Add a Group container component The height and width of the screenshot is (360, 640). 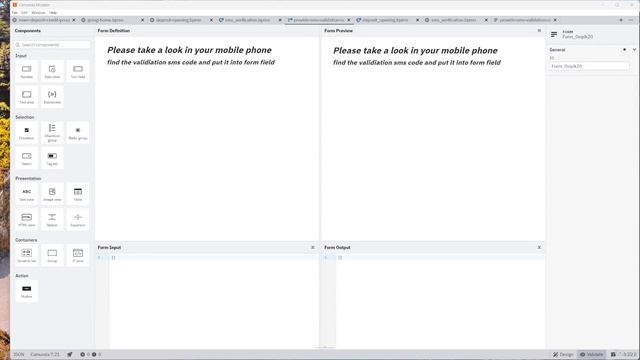[x=52, y=256]
